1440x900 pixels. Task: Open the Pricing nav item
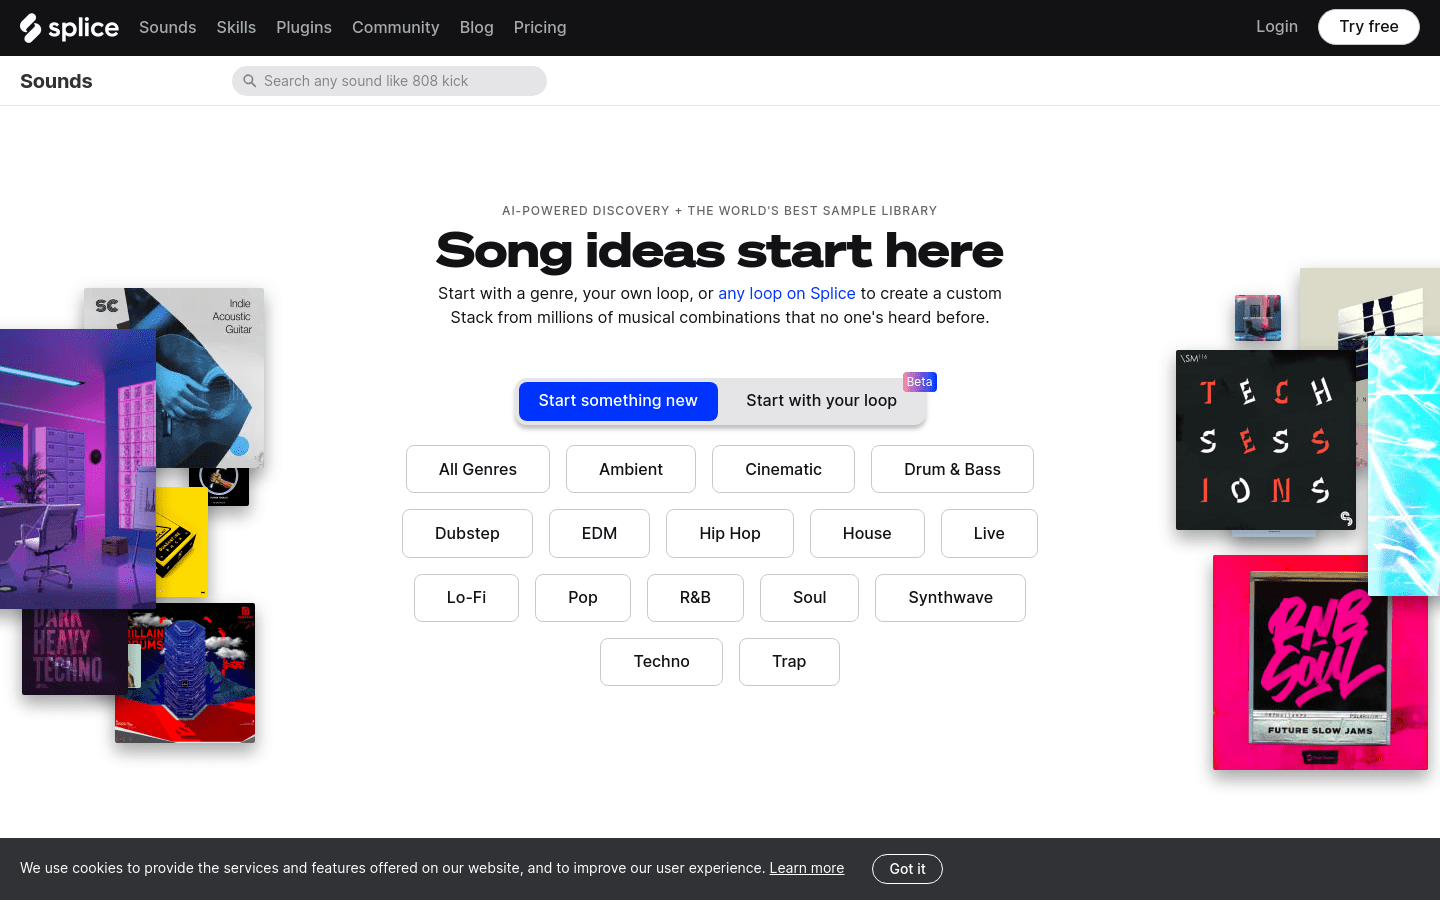click(x=540, y=27)
